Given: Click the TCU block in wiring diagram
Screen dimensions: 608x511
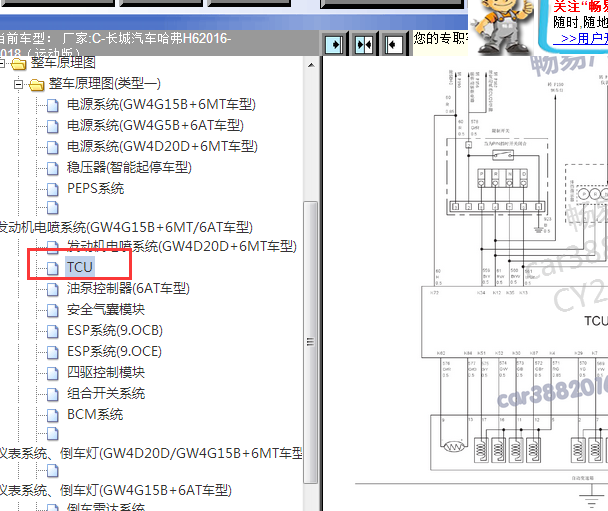Looking at the screenshot, I should tap(515, 322).
